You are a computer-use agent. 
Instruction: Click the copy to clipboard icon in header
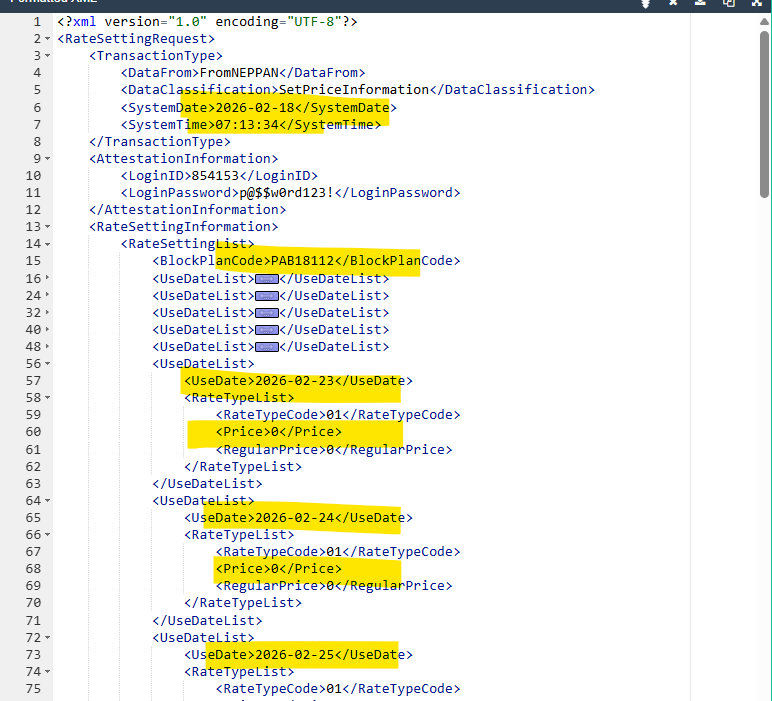click(x=729, y=2)
